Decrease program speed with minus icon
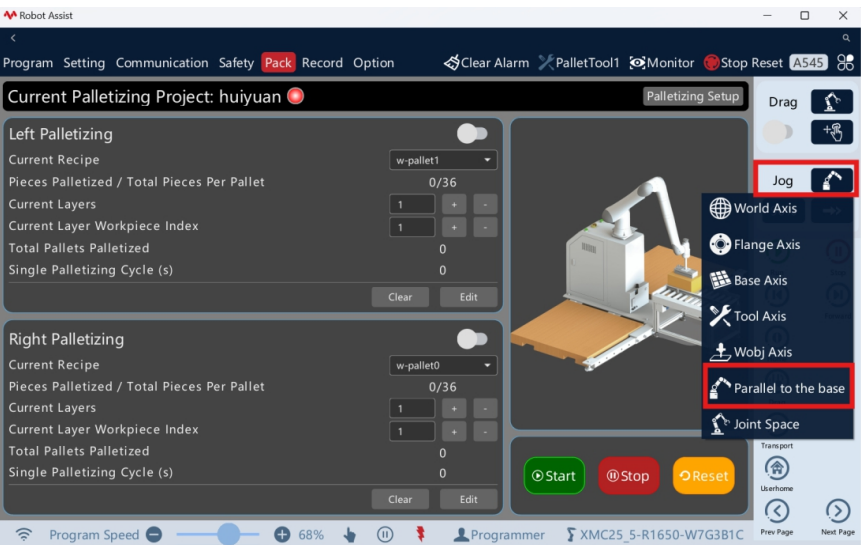Image resolution: width=861 pixels, height=545 pixels. [154, 534]
